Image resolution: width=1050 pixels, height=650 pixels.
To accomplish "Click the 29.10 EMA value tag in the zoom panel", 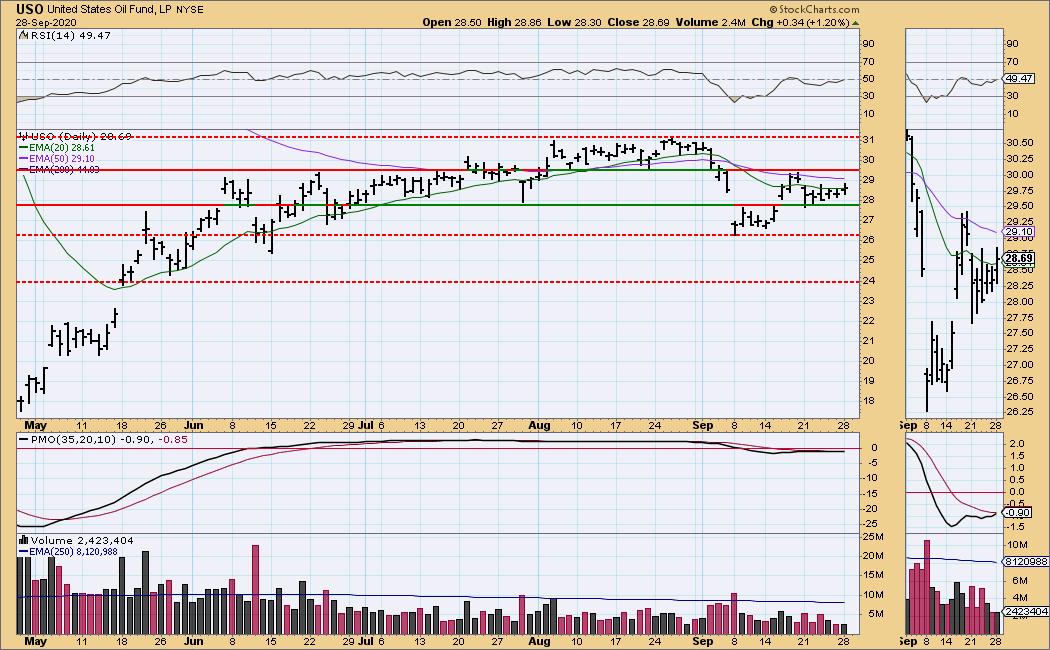I will coord(1019,232).
